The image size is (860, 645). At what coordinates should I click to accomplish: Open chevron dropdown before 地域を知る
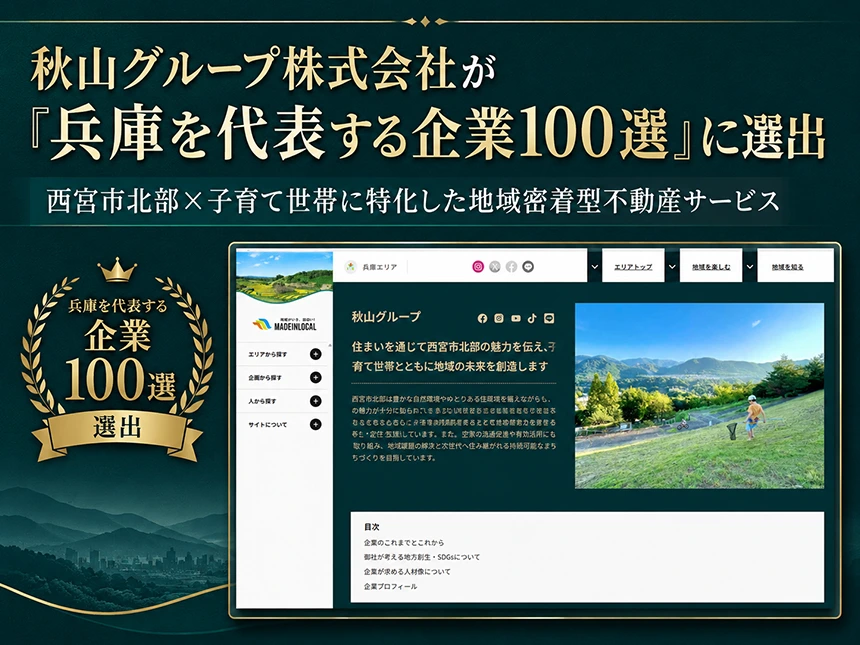point(750,267)
